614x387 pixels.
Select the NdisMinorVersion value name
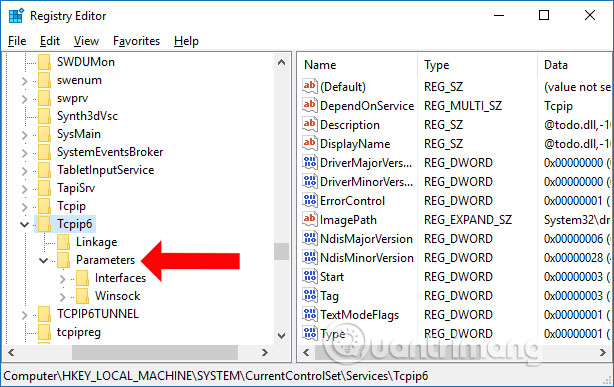click(x=367, y=258)
